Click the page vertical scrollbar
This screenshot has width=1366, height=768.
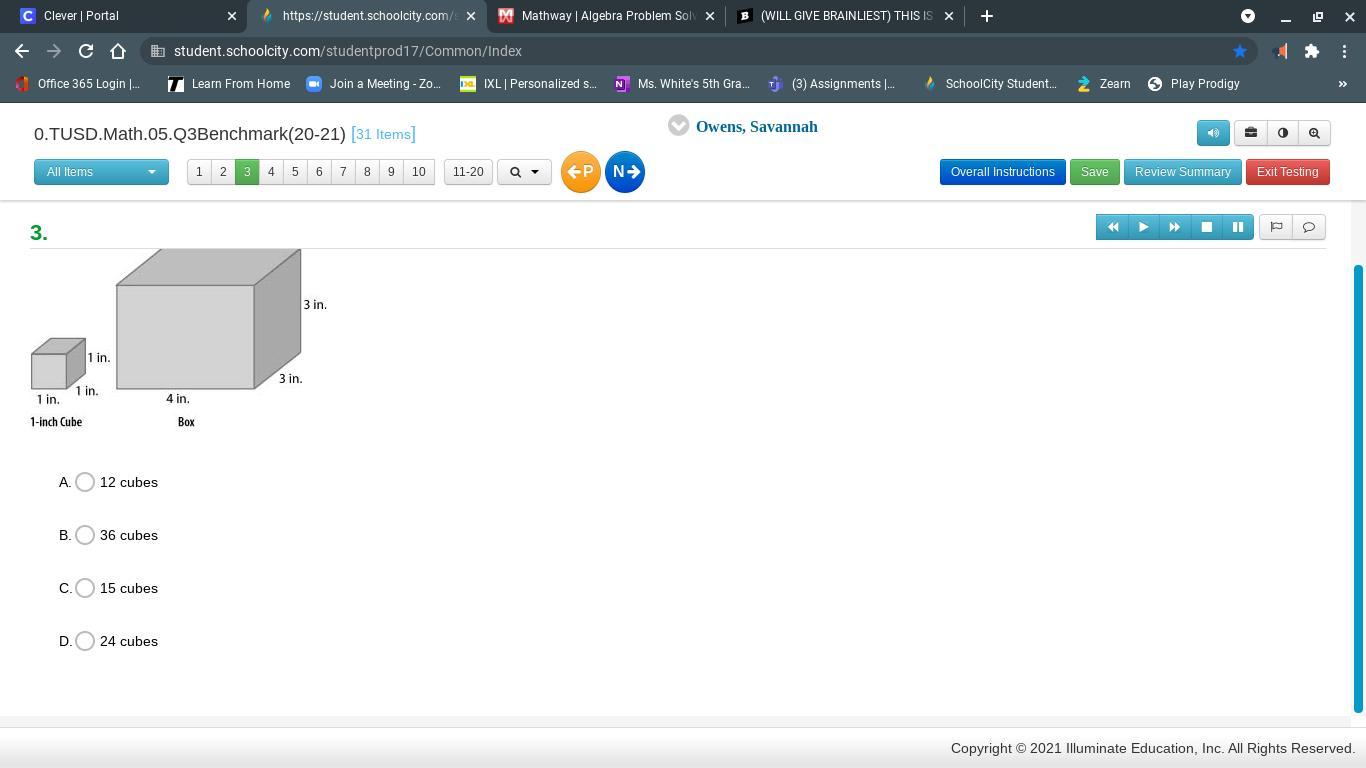click(1358, 488)
